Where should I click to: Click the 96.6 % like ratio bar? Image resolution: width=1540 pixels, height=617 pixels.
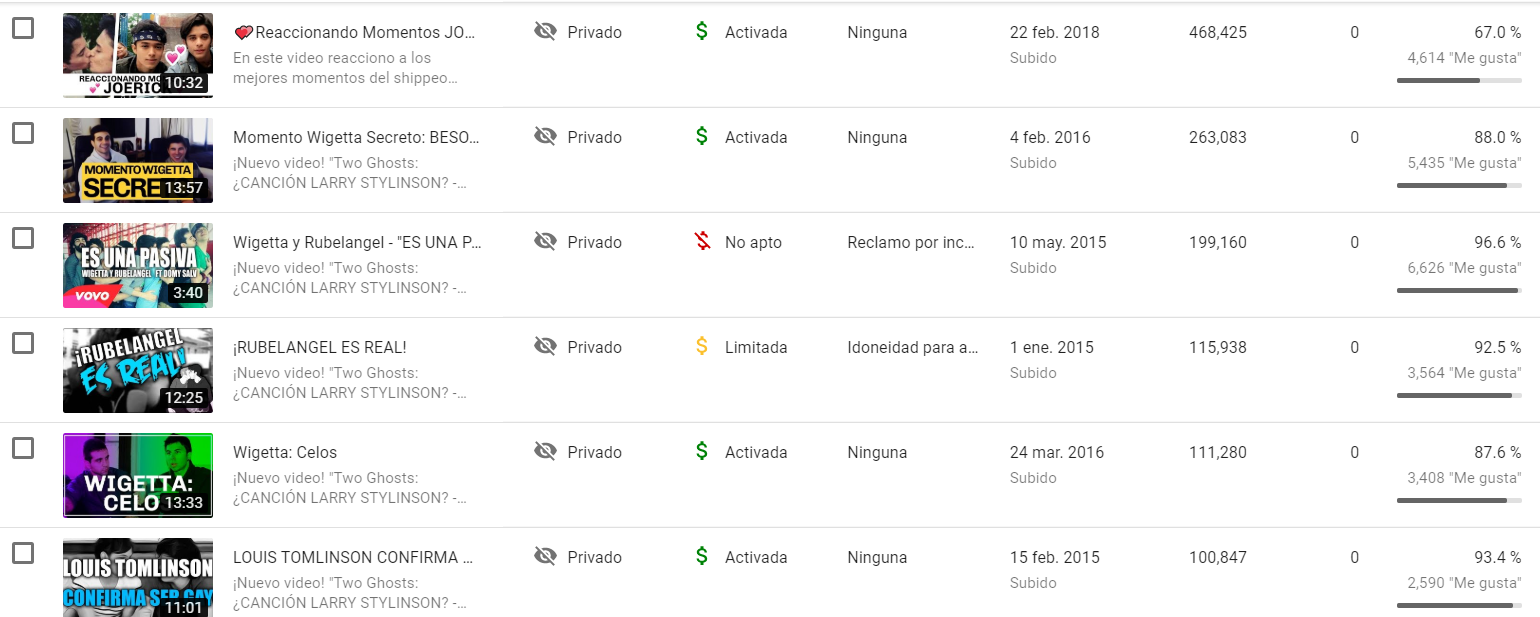click(x=1459, y=290)
